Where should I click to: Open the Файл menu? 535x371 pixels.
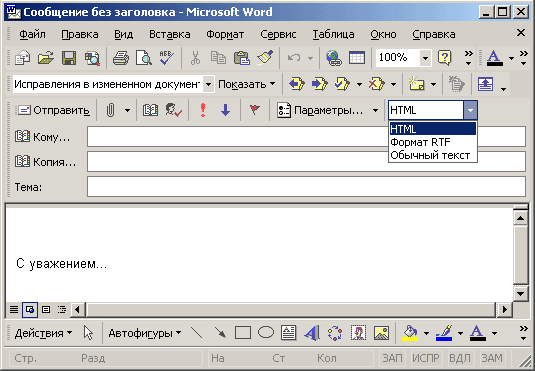click(32, 34)
